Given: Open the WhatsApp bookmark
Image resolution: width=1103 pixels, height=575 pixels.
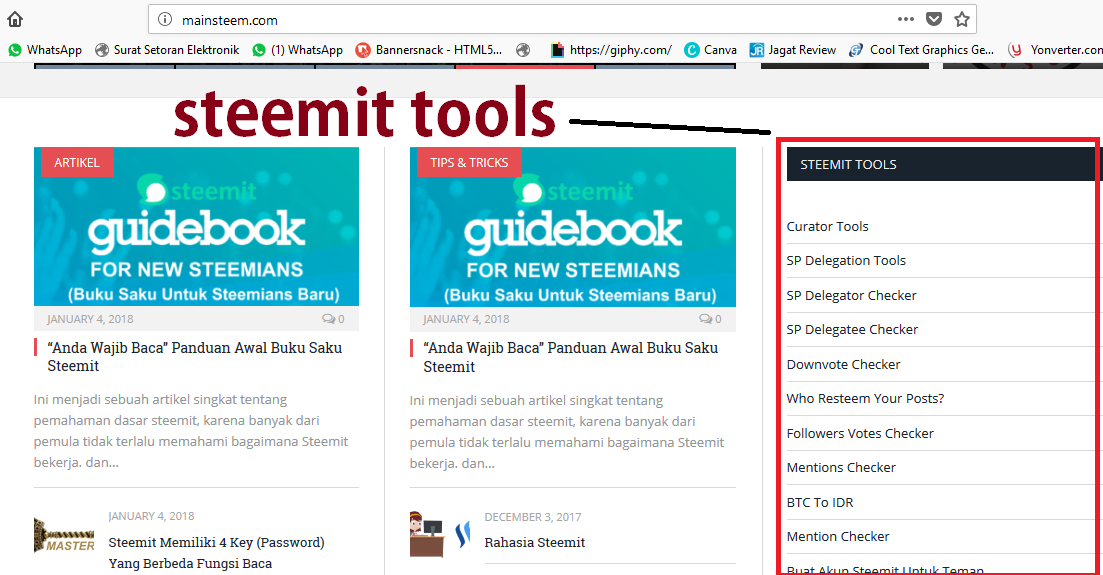Looking at the screenshot, I should [x=45, y=50].
